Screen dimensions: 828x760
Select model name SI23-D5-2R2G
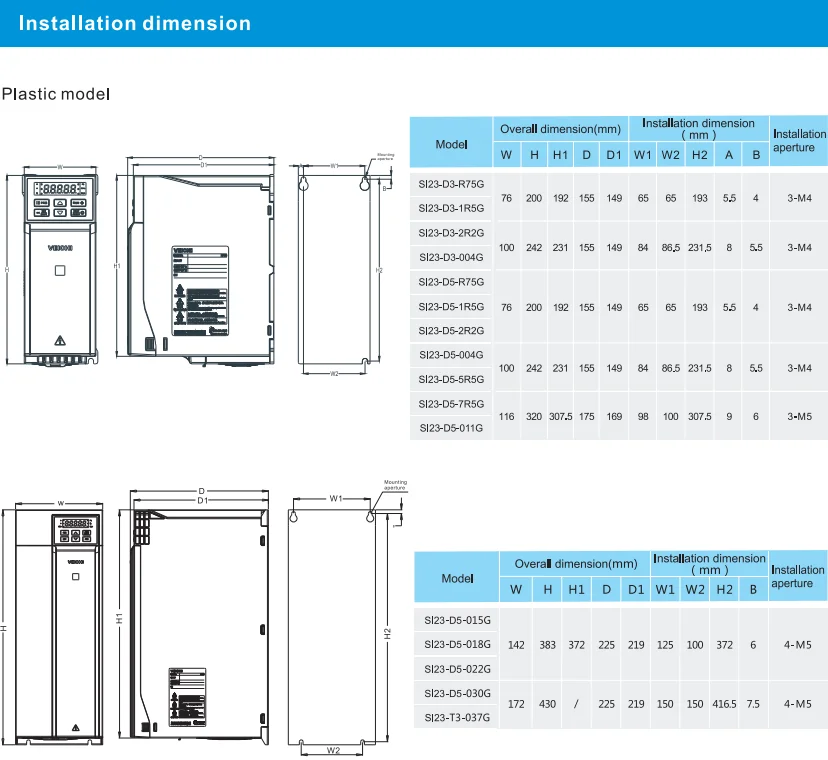[x=451, y=331]
